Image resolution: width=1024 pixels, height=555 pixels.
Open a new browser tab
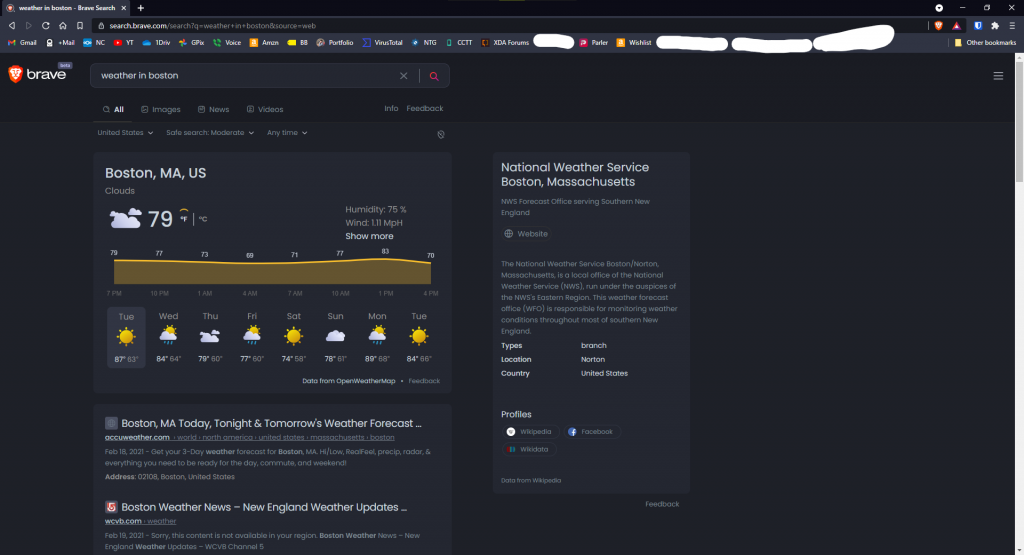(x=140, y=8)
